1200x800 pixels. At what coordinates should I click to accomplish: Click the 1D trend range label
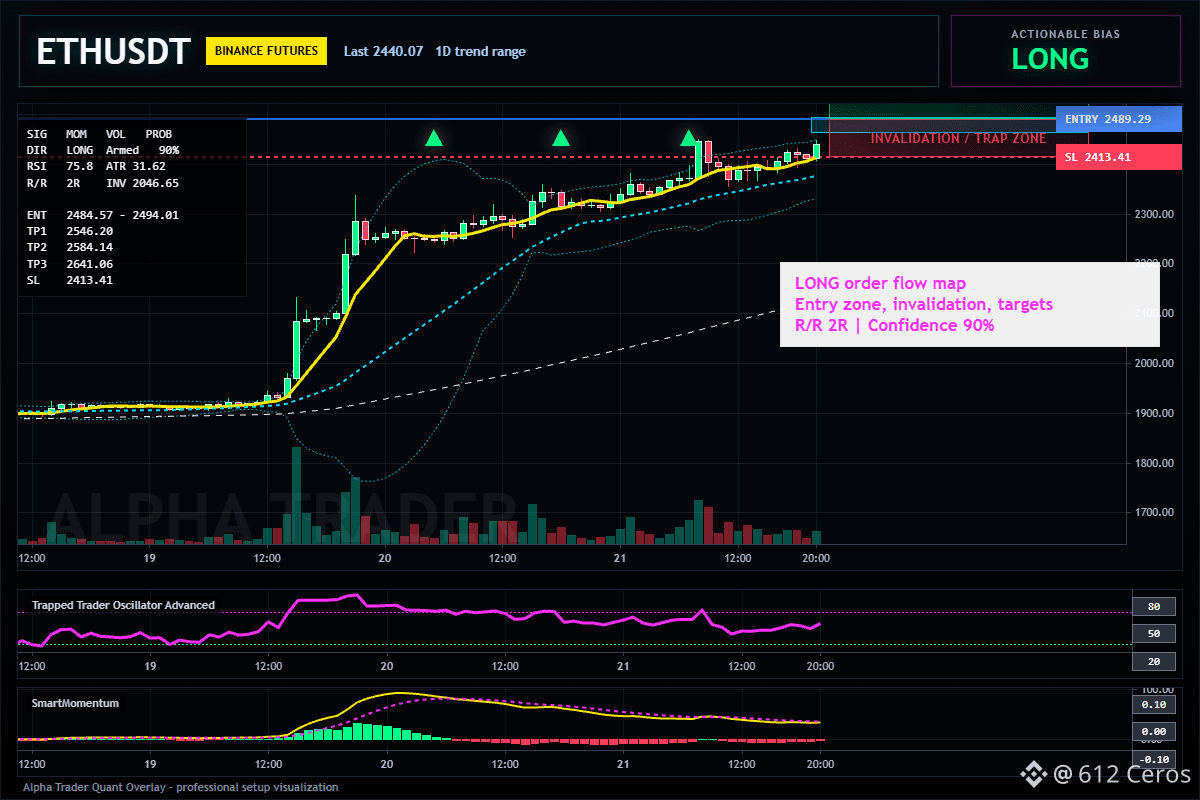pos(480,51)
